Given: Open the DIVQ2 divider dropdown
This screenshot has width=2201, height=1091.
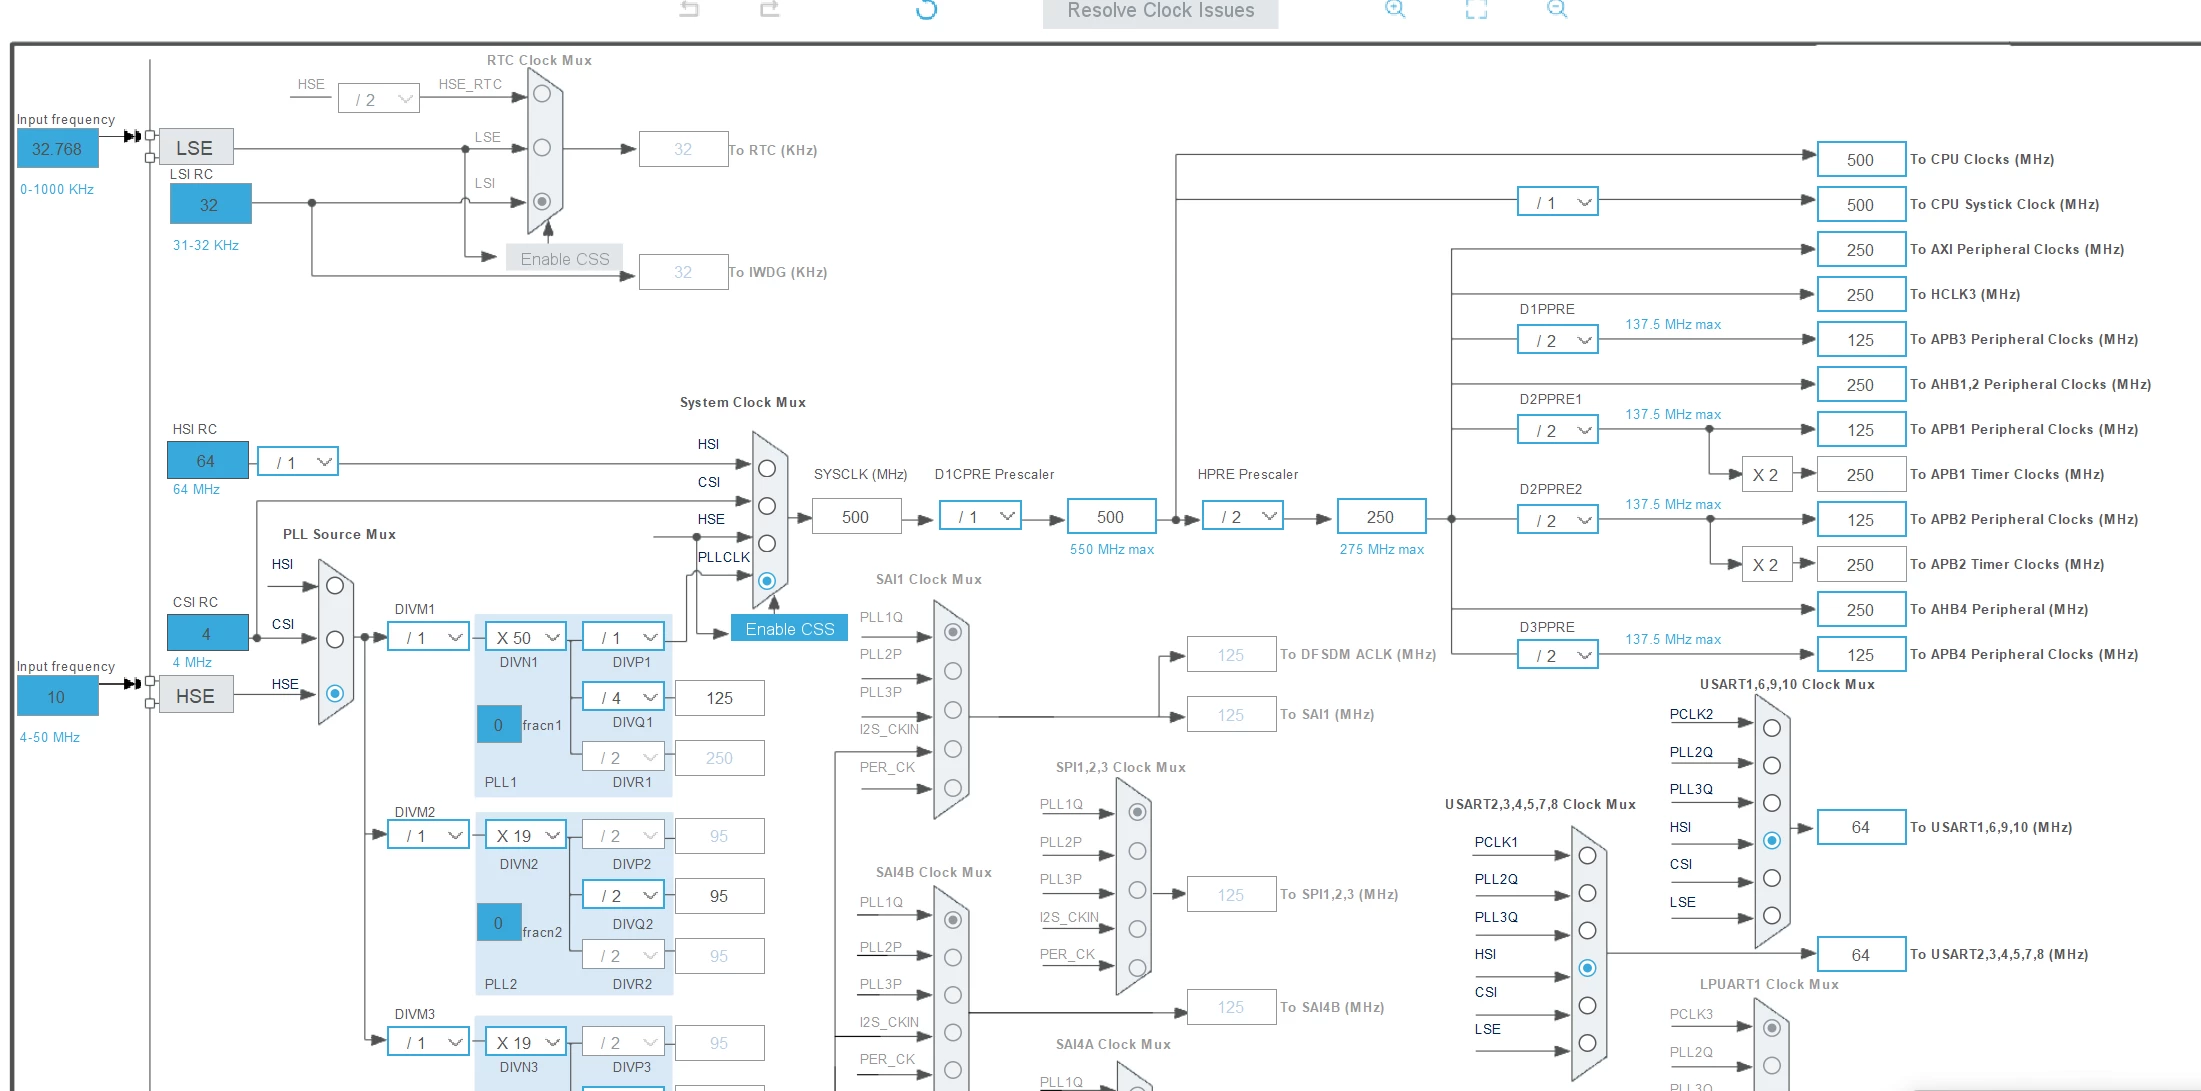Looking at the screenshot, I should point(624,895).
